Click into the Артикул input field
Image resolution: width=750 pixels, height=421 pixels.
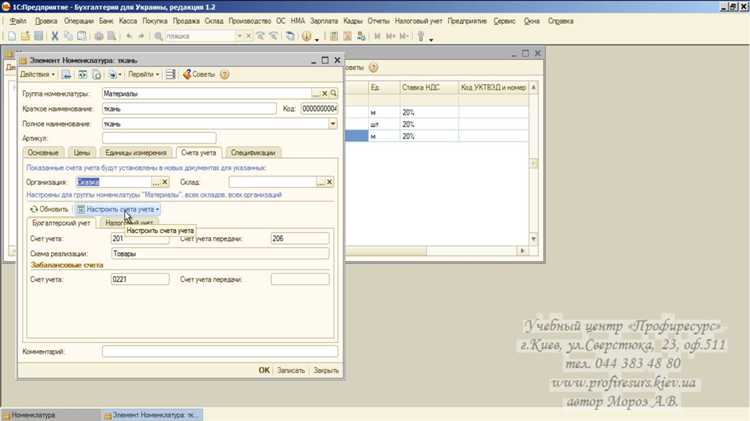(x=159, y=138)
